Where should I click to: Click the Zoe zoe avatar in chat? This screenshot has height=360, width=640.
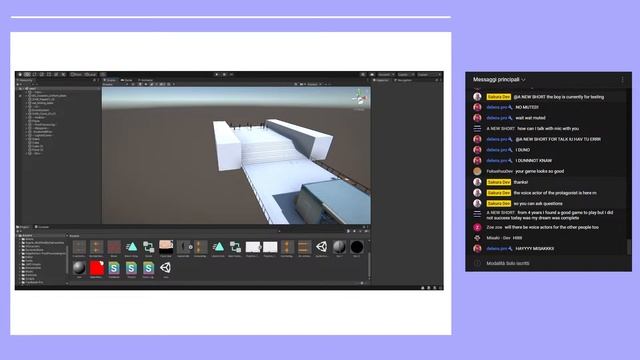click(x=477, y=227)
